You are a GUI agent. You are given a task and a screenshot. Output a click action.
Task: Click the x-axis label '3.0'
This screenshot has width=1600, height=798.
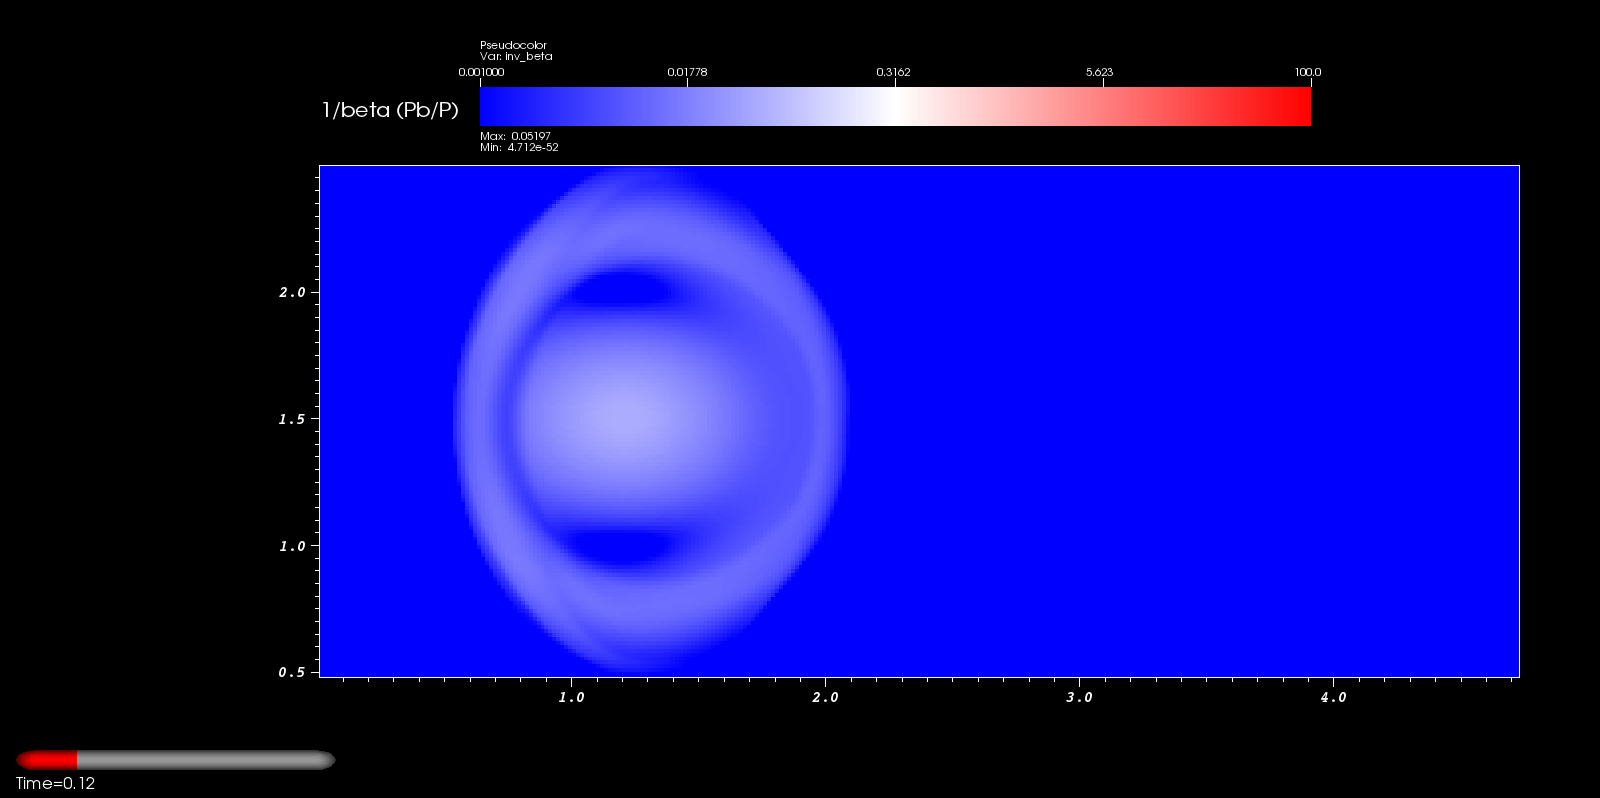(1079, 698)
